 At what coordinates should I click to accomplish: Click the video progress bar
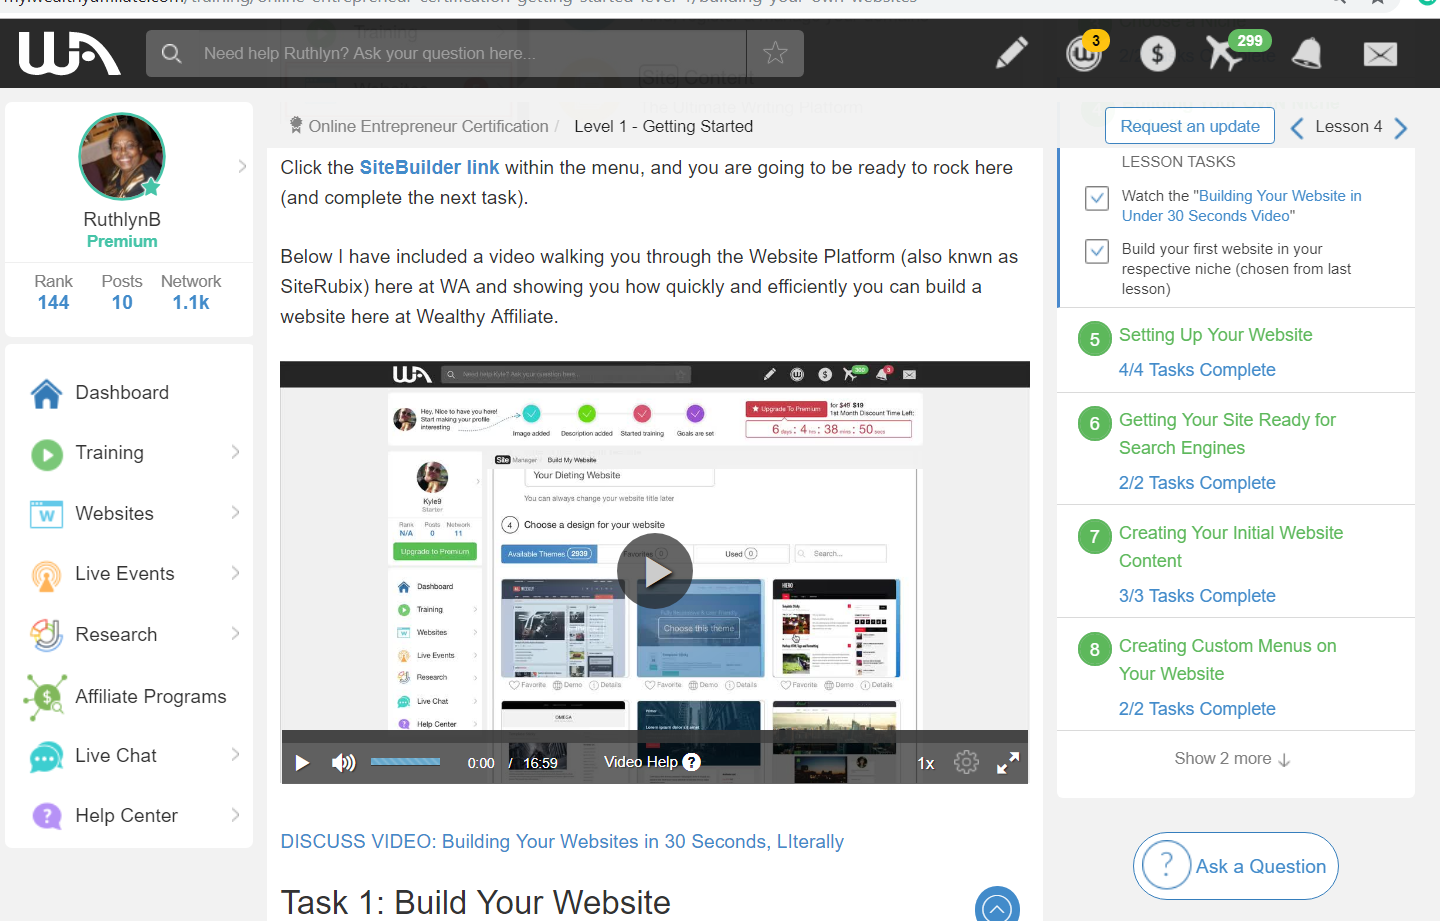[655, 736]
